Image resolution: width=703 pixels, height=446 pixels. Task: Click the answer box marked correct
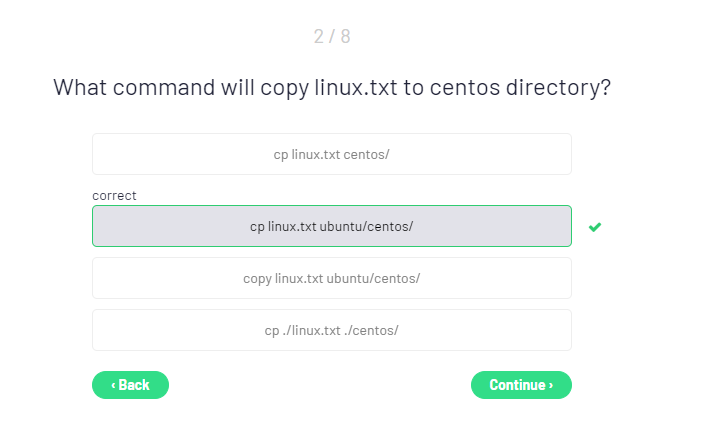tap(331, 226)
